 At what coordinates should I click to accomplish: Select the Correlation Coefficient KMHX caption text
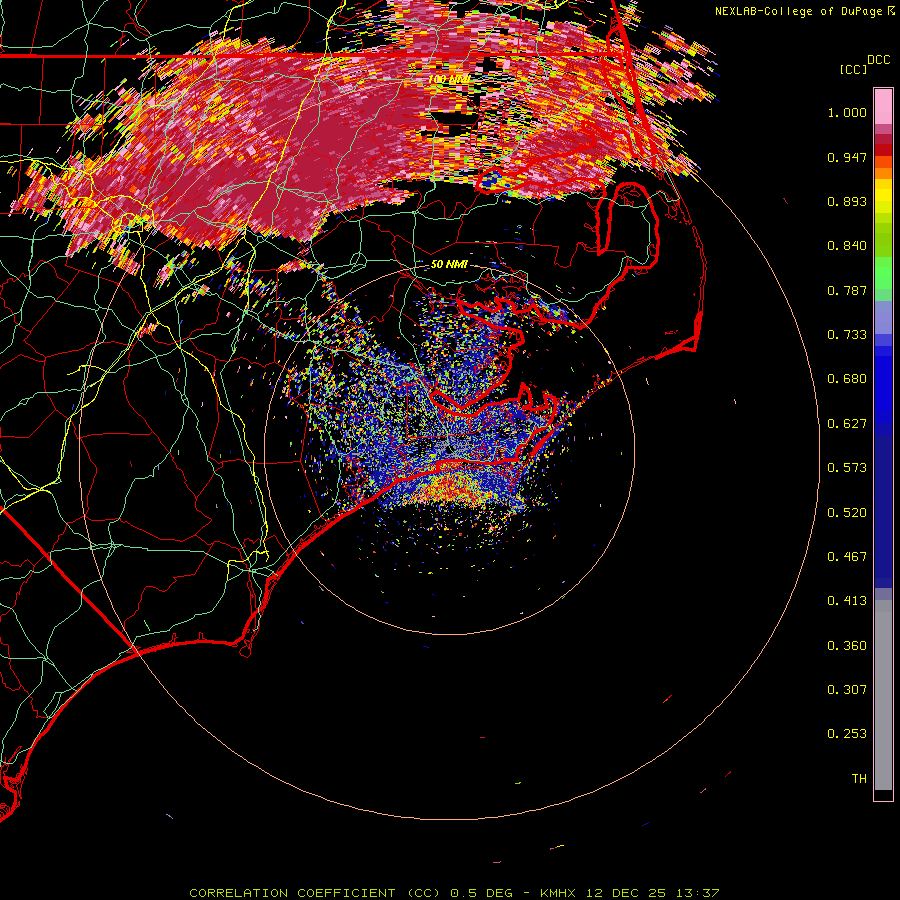pos(454,893)
